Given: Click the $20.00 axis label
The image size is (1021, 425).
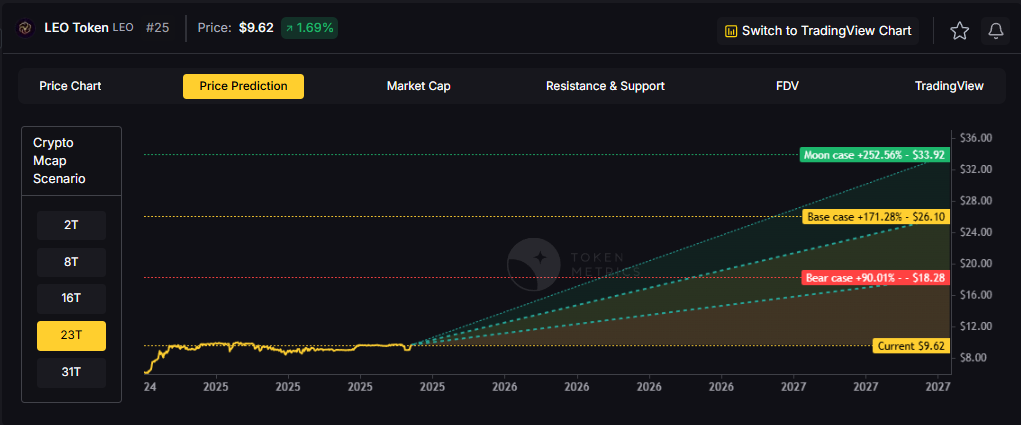Looking at the screenshot, I should [x=975, y=264].
